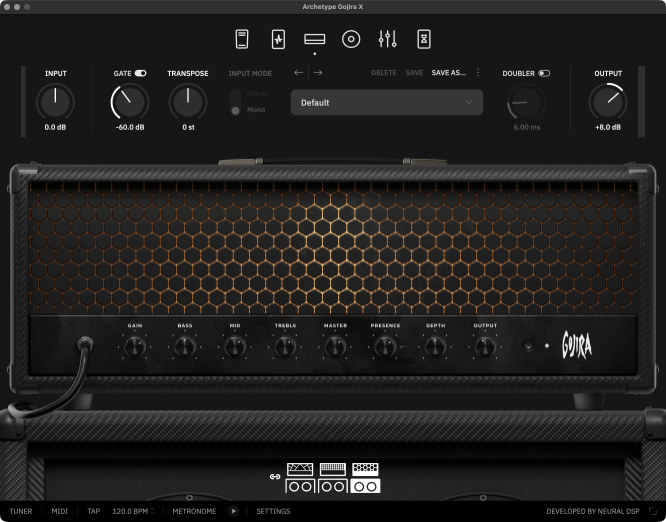666x522 pixels.
Task: Open the Tuner
Action: pyautogui.click(x=21, y=511)
